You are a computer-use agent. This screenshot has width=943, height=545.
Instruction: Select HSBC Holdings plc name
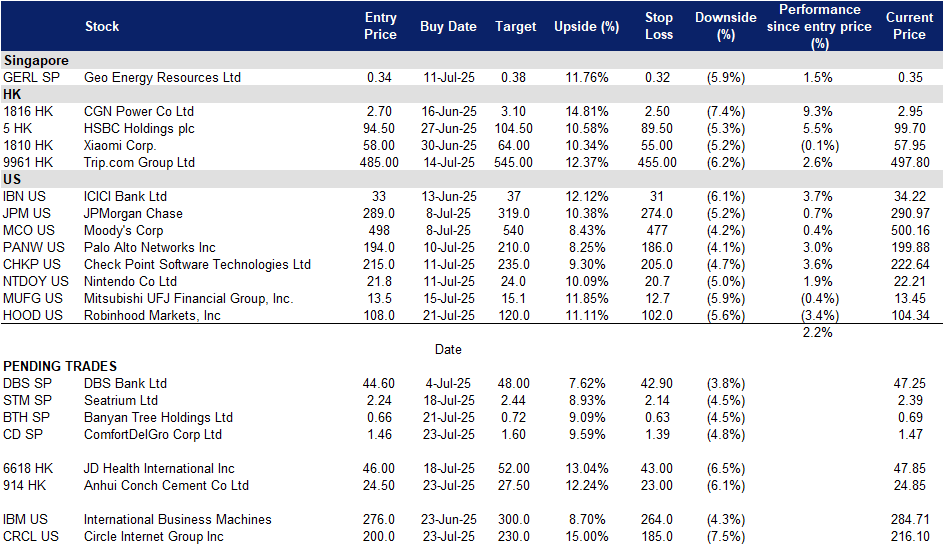coord(140,129)
